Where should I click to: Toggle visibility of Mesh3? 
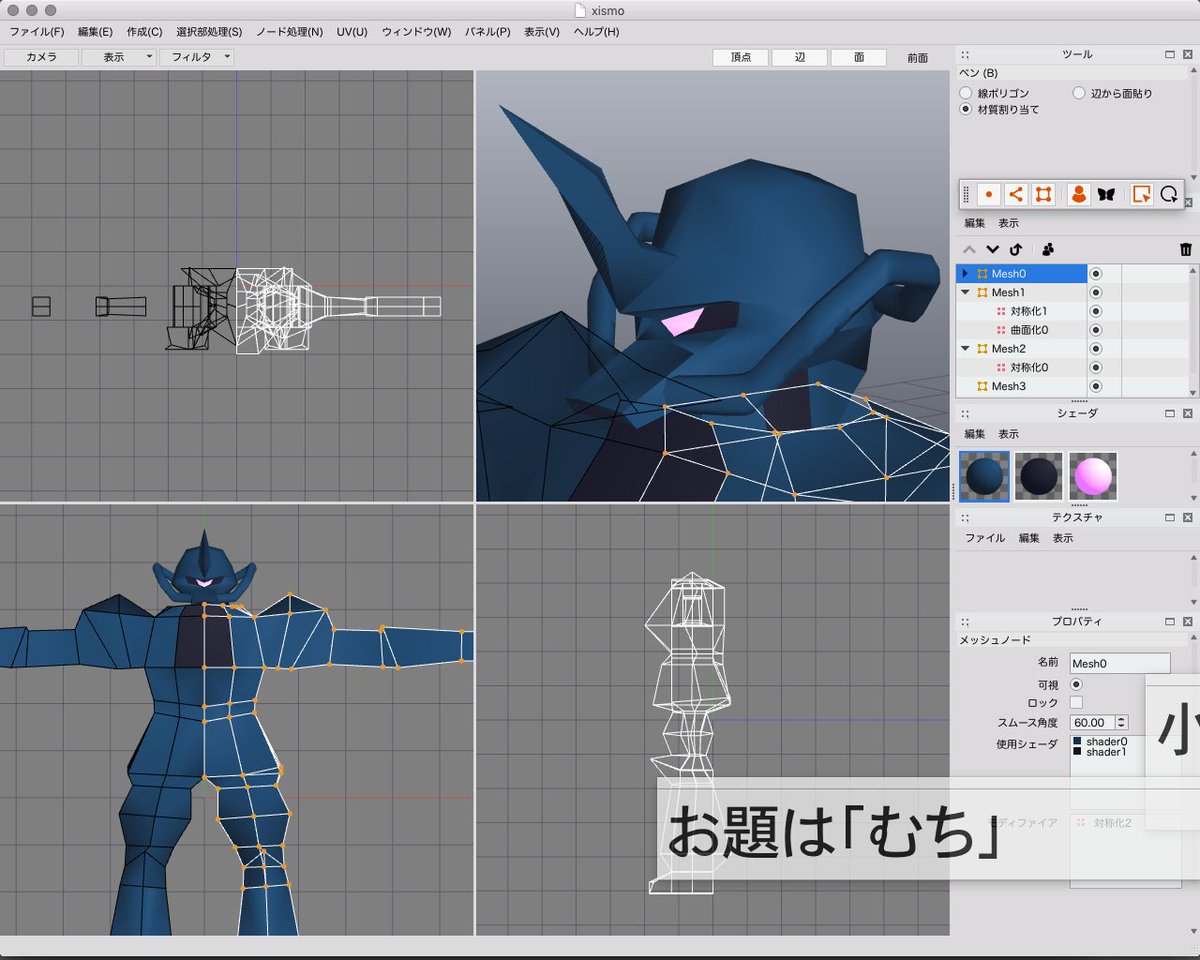point(1095,386)
